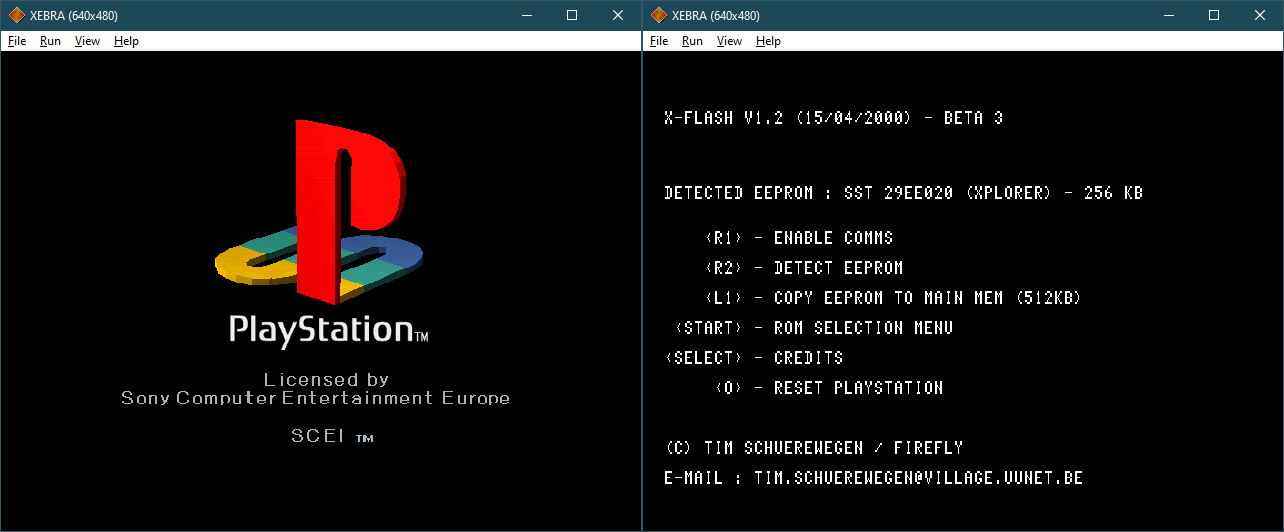Open Run menu in right XEBRA window
The image size is (1284, 532).
(x=692, y=41)
